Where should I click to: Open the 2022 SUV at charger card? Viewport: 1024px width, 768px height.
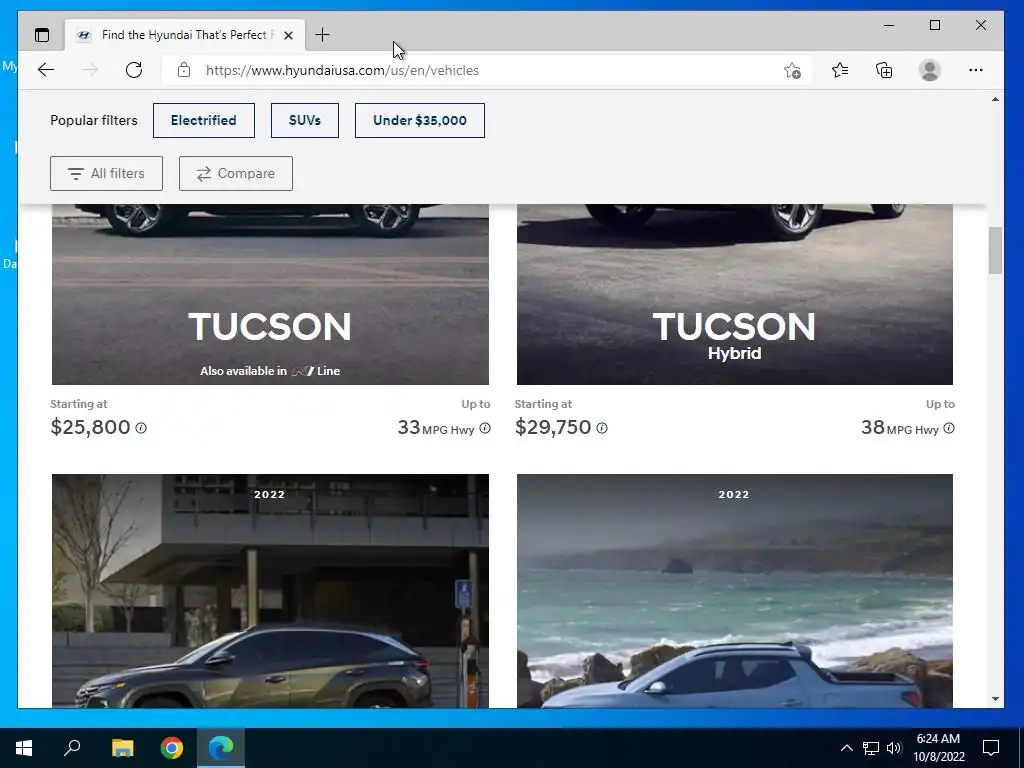click(270, 591)
